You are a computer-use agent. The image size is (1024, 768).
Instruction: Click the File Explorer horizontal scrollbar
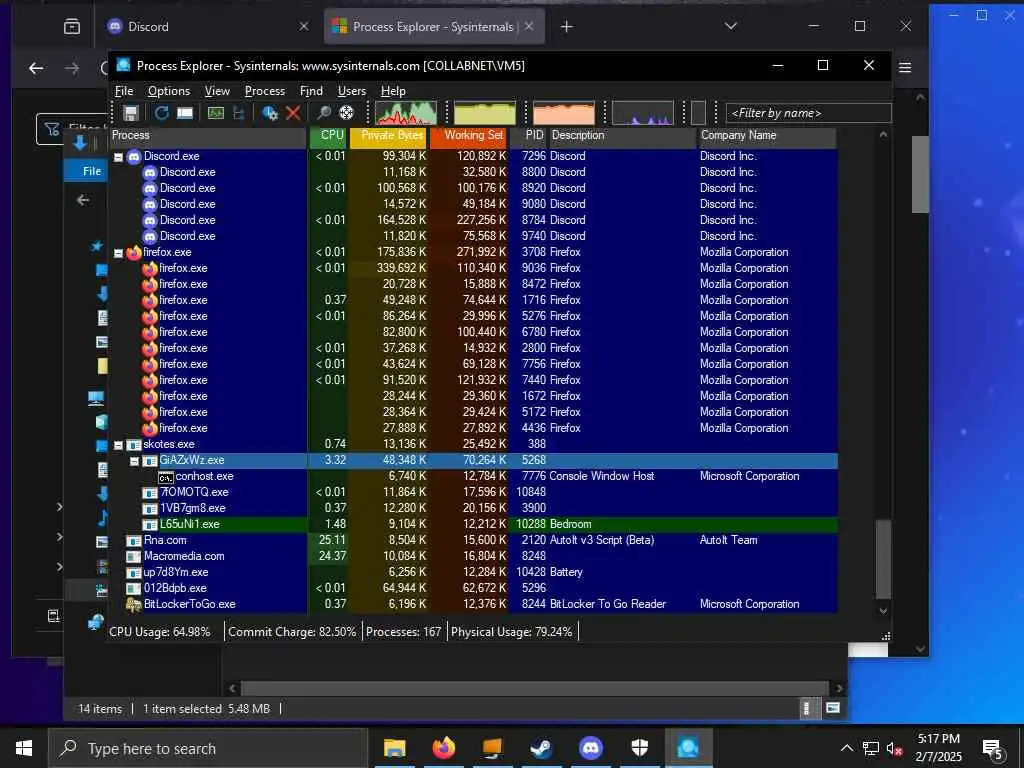(535, 688)
